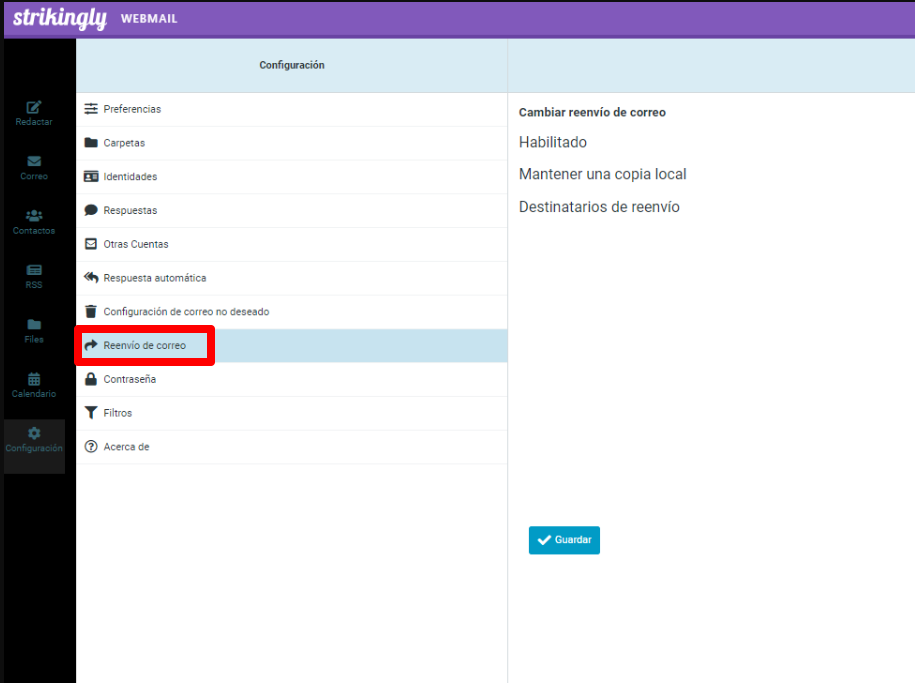Image resolution: width=915 pixels, height=683 pixels.
Task: Open the Files folder icon
Action: point(34,324)
